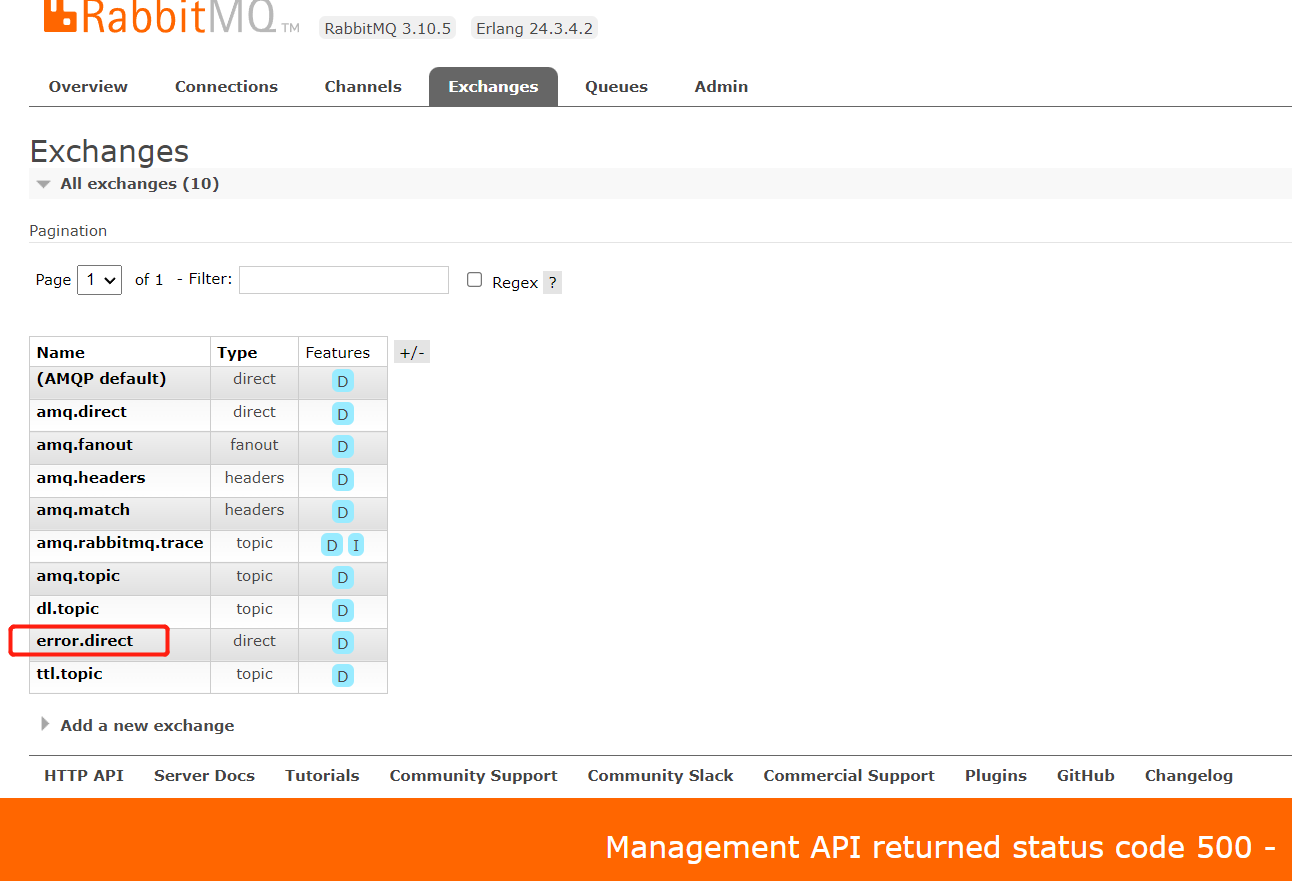Viewport: 1292px width, 881px height.
Task: Open the Plugins footer link
Action: tap(995, 776)
